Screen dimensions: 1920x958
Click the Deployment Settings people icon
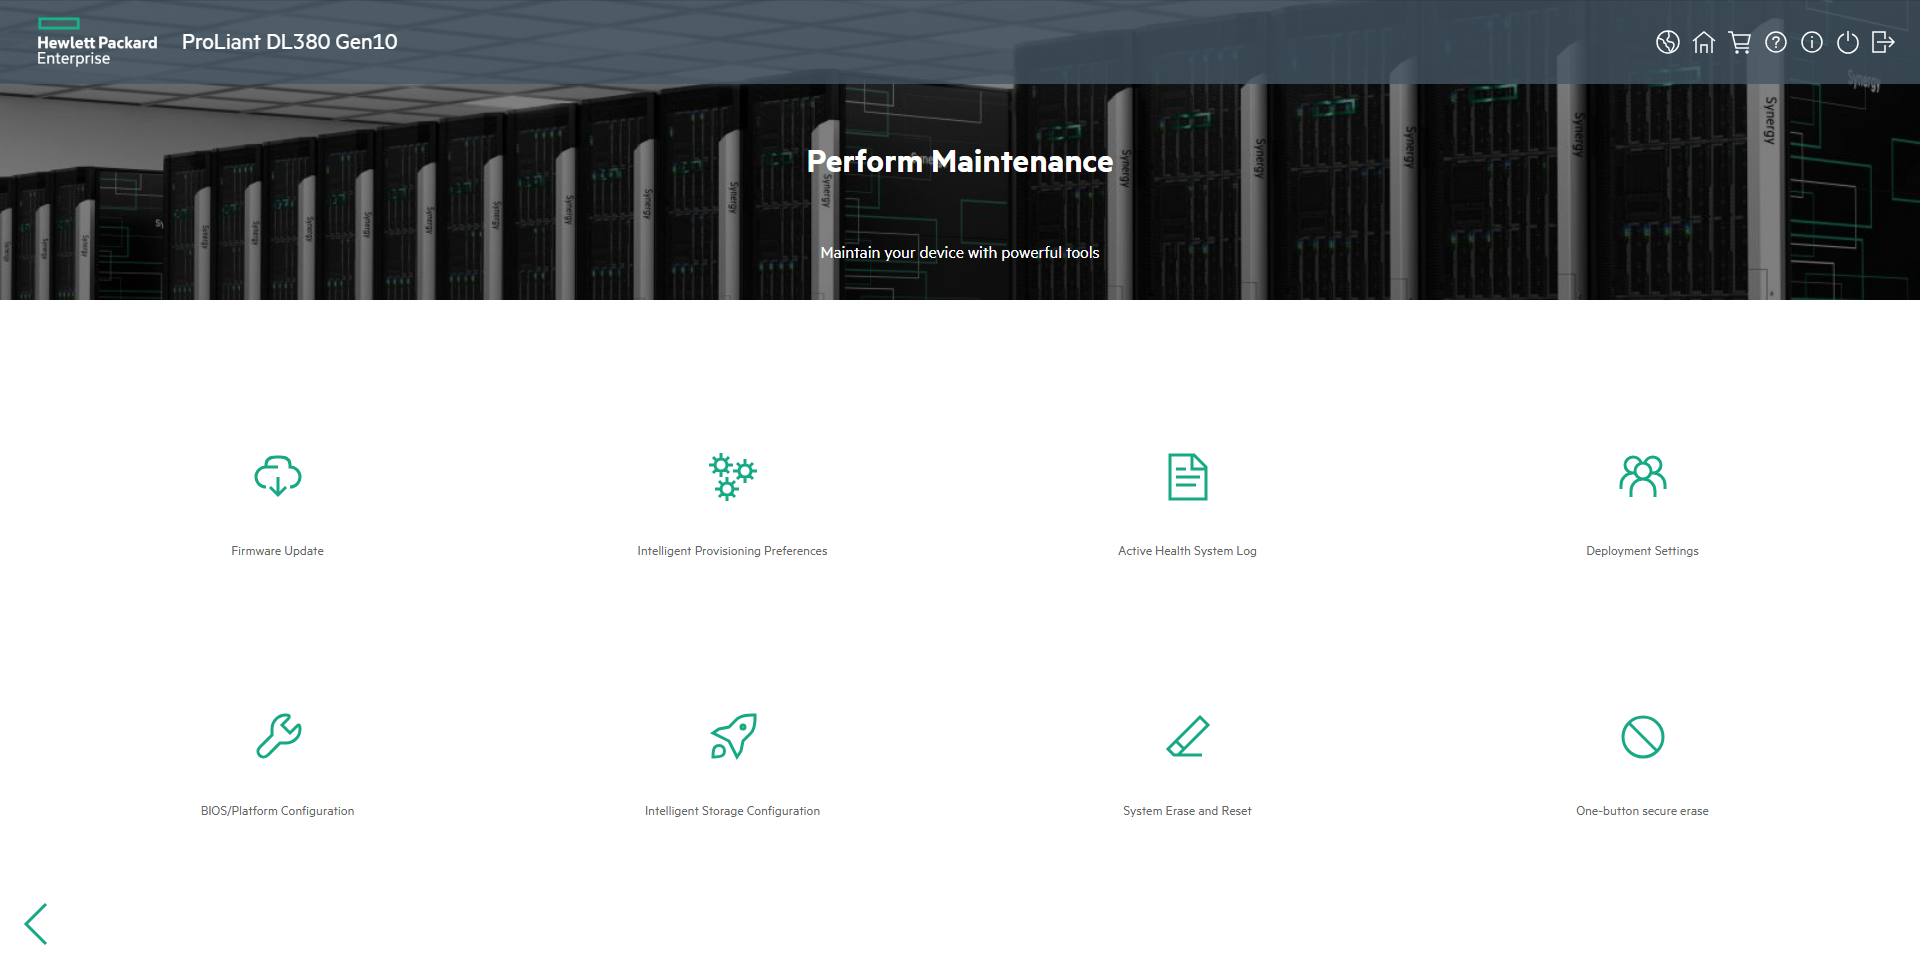pos(1642,476)
